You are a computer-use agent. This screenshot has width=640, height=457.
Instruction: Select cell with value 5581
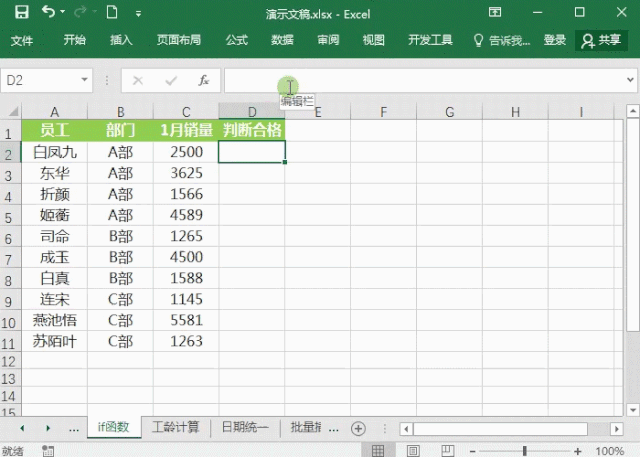186,320
